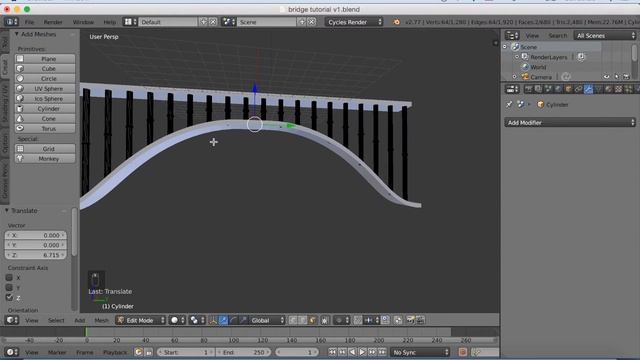The image size is (640, 360).
Task: Add a Cylinder mesh primitive
Action: pos(45,109)
